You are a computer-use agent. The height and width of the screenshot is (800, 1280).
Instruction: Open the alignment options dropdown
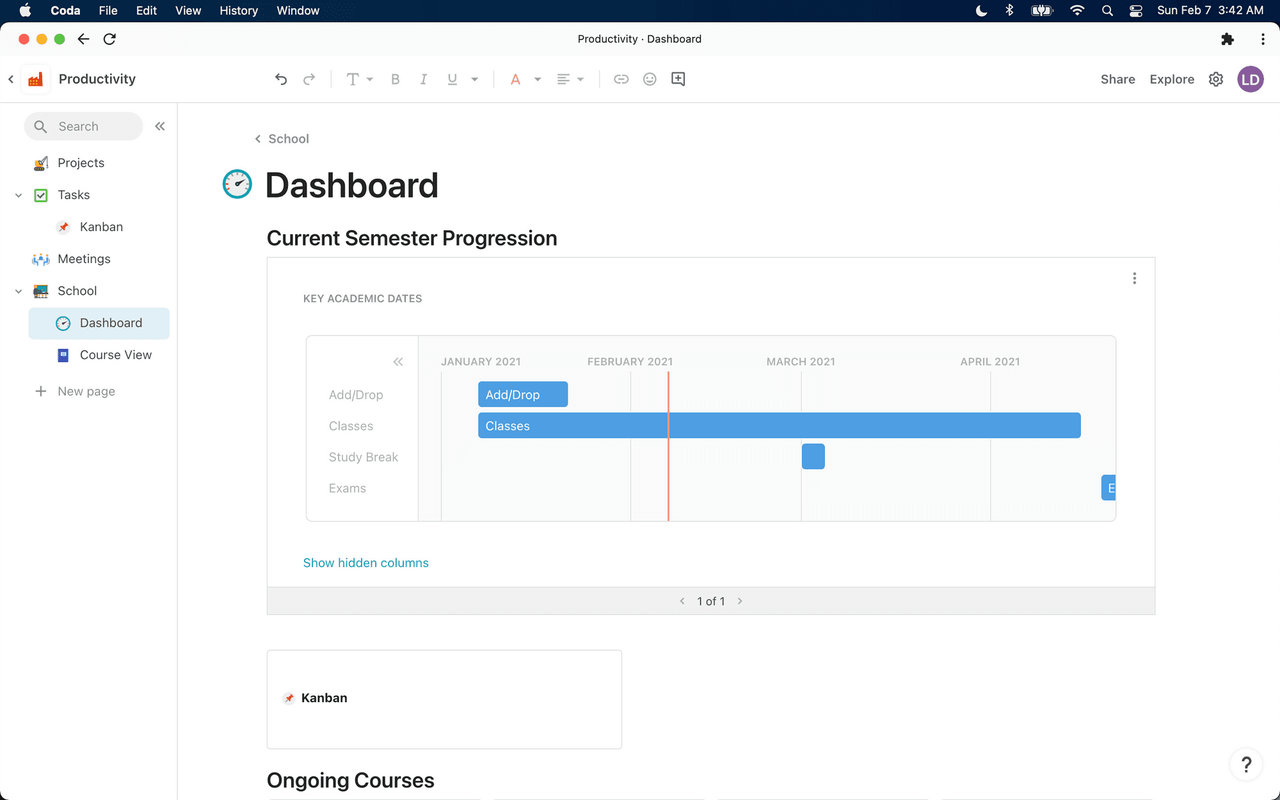click(581, 79)
